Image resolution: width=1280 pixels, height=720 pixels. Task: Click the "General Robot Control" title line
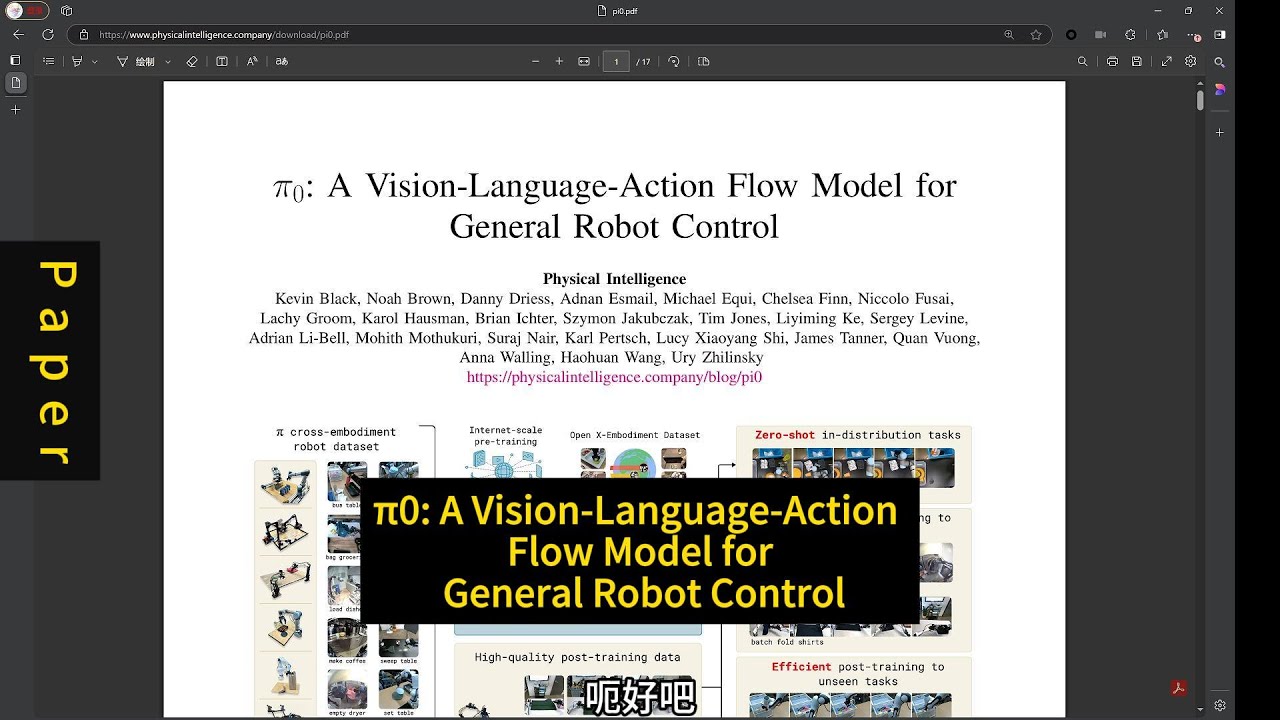coord(614,227)
